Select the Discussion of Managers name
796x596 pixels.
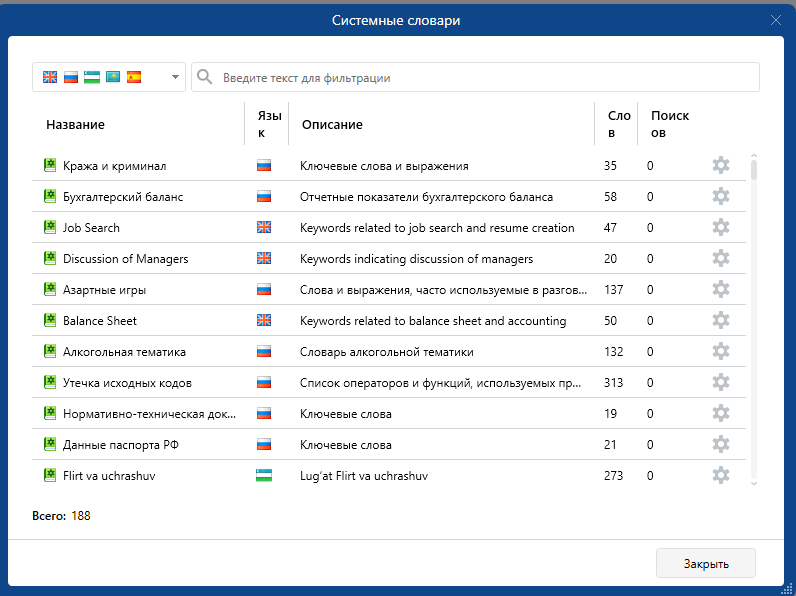pos(125,259)
